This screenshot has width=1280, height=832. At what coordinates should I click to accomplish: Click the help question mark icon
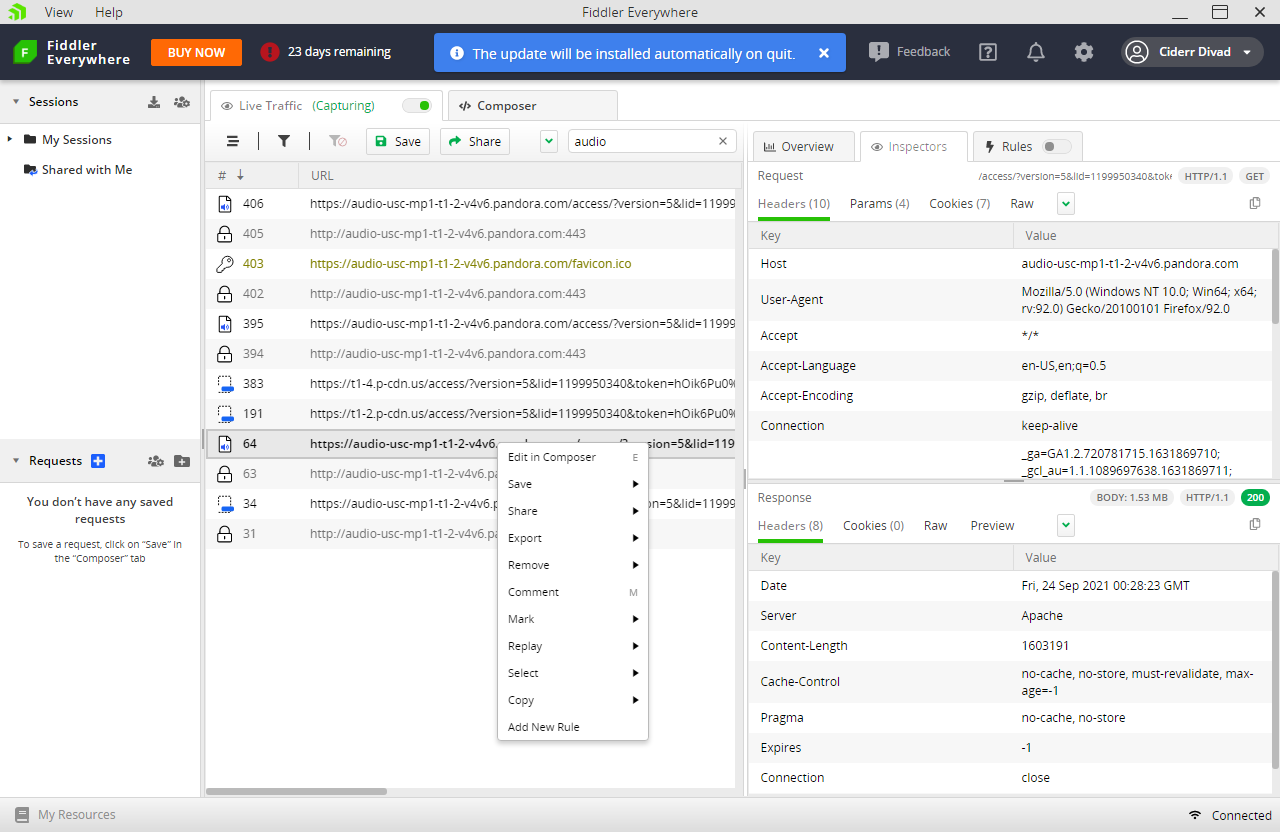pos(988,52)
